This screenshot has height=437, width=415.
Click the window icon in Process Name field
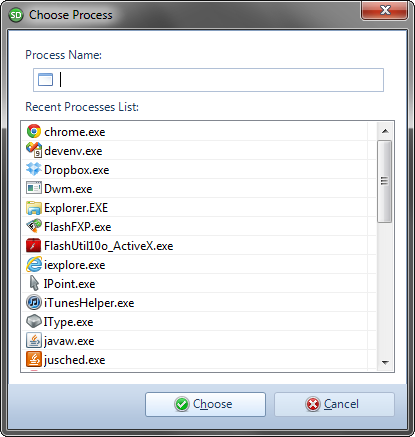click(x=45, y=80)
